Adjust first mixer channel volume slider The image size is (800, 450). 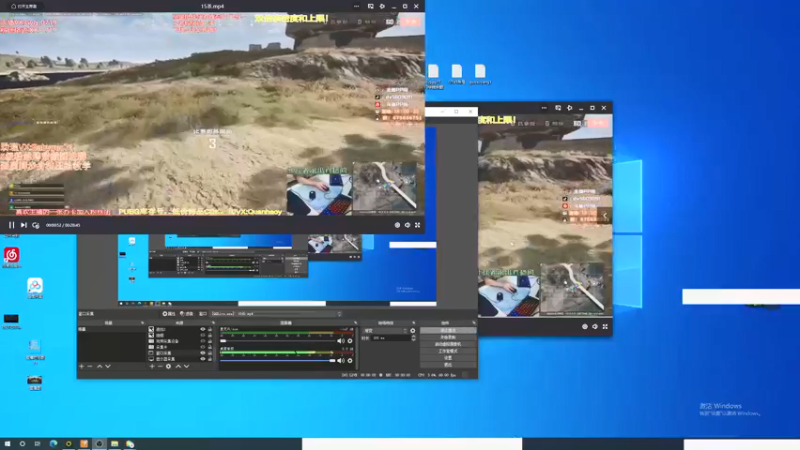[x=278, y=341]
